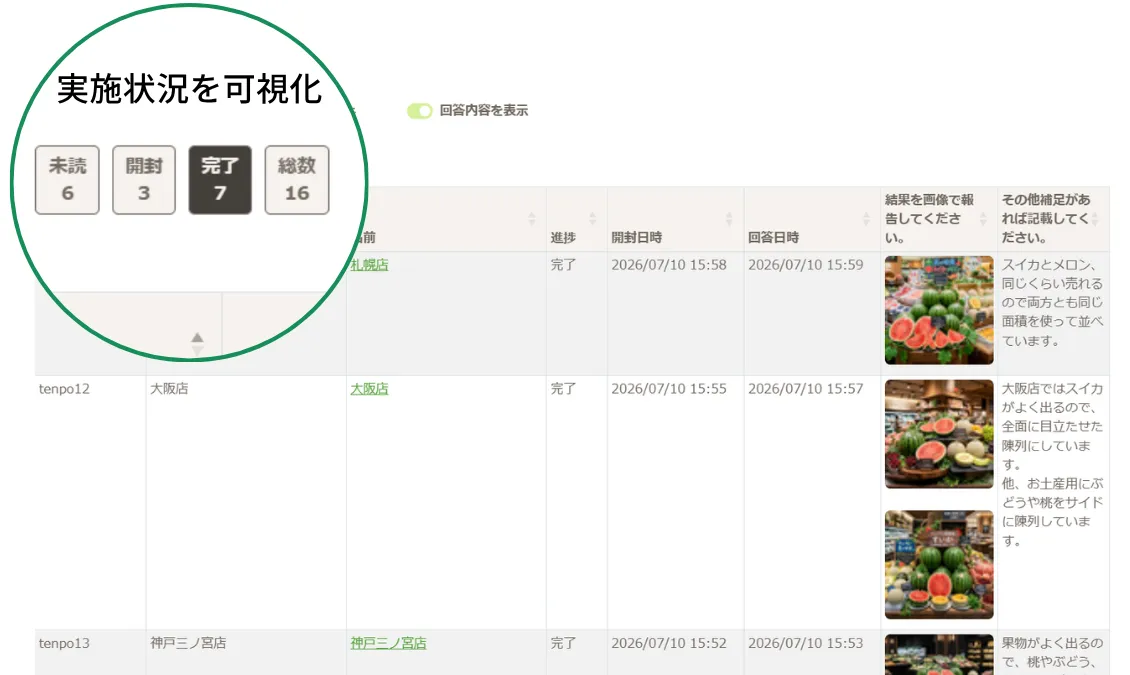Open the 神戸三ノ宮店 link

coord(388,643)
